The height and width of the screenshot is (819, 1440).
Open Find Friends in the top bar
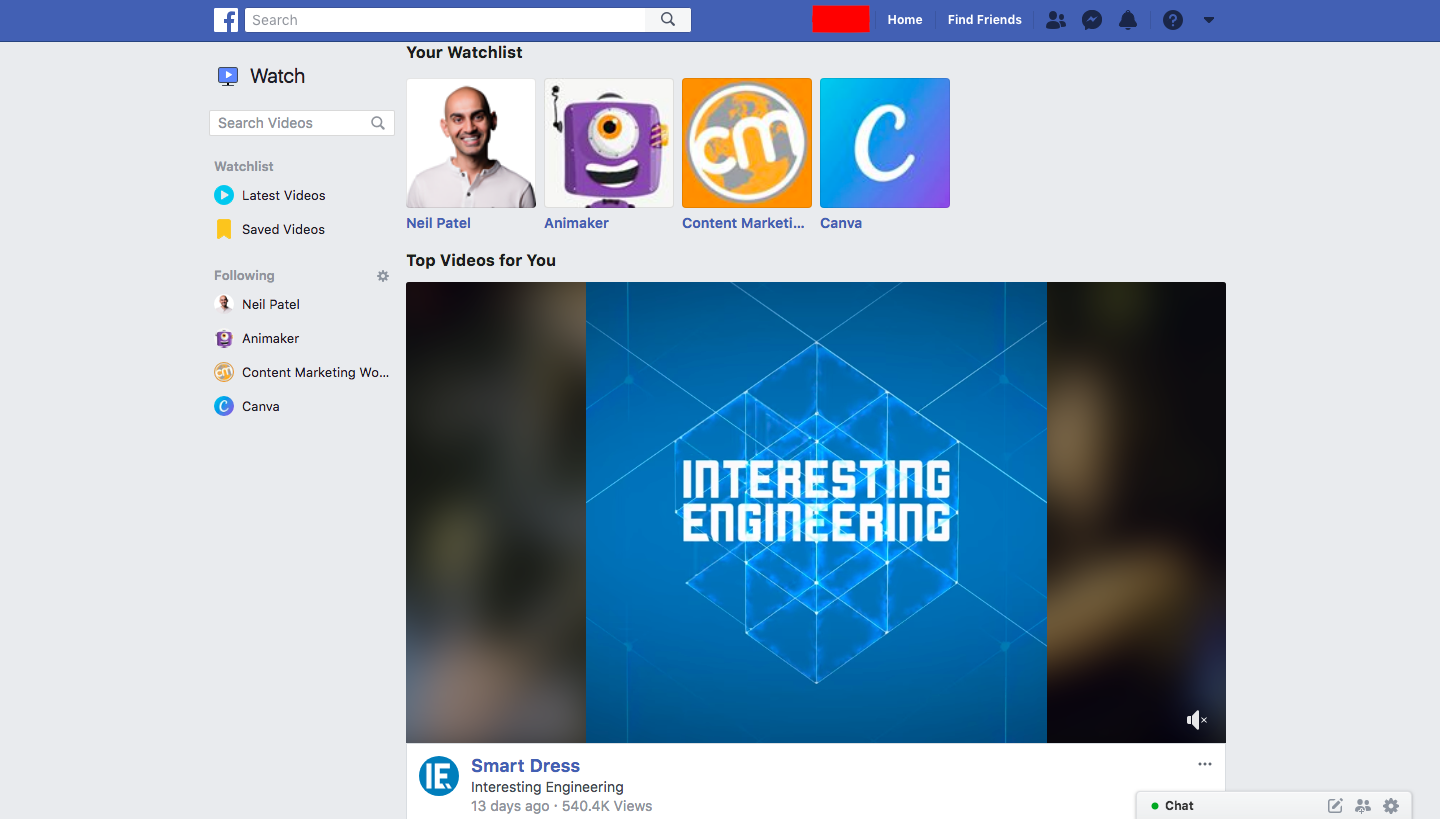point(985,20)
